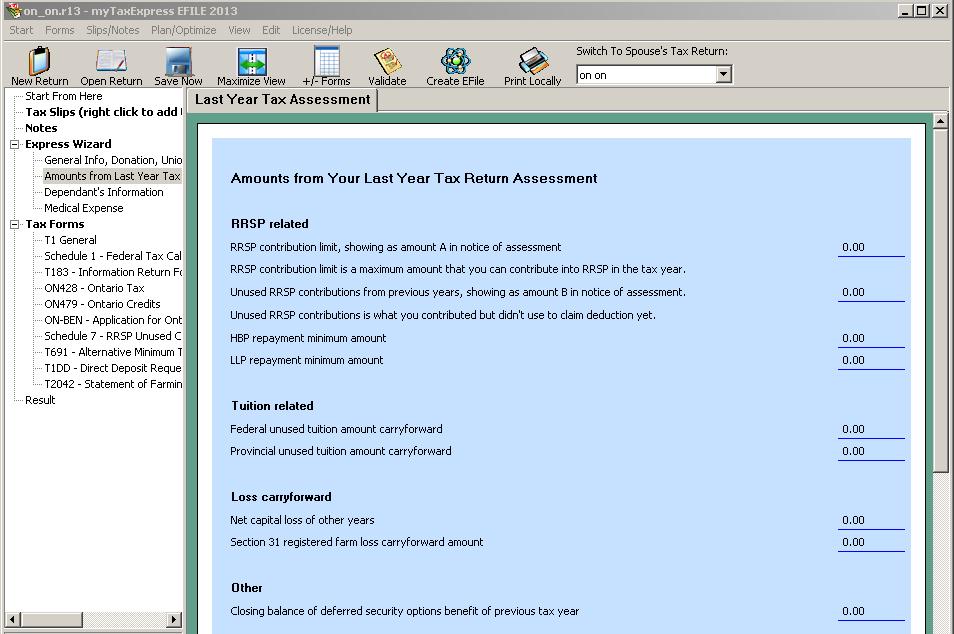Click Provincial unused tuition carryforward field
This screenshot has width=954, height=634.
click(x=871, y=451)
